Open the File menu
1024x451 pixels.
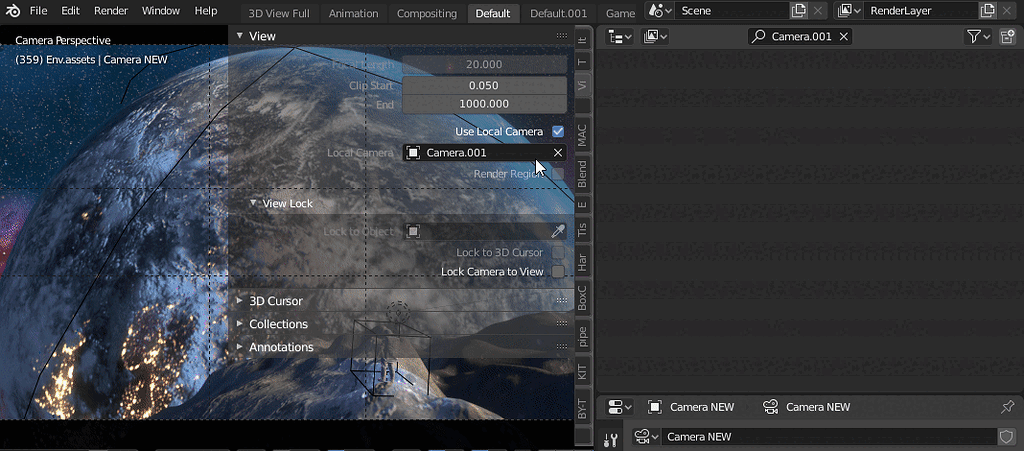(39, 11)
